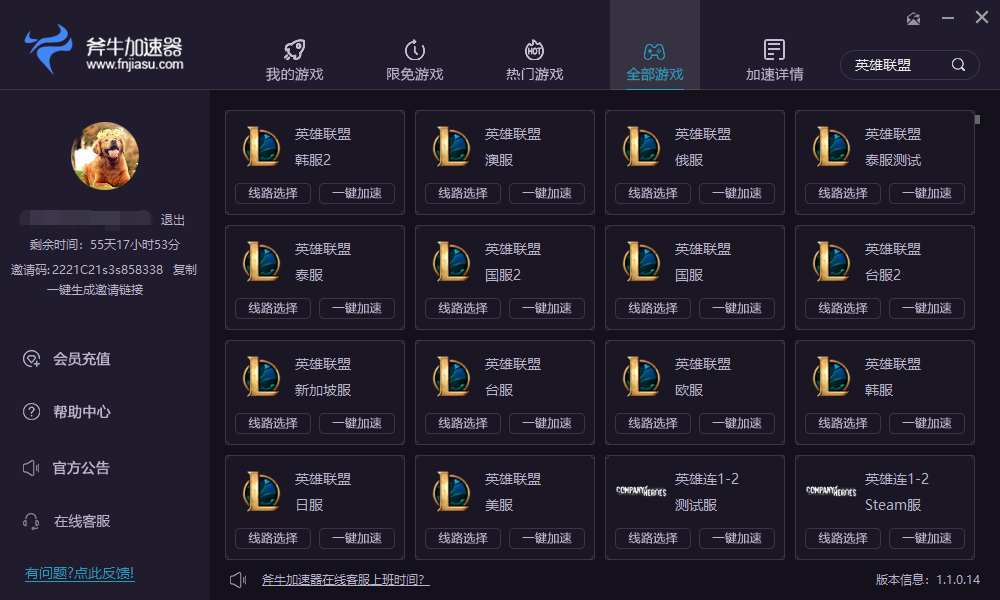Click 线路选择 for 美服
Screen dimensions: 1000x600
[x=463, y=538]
